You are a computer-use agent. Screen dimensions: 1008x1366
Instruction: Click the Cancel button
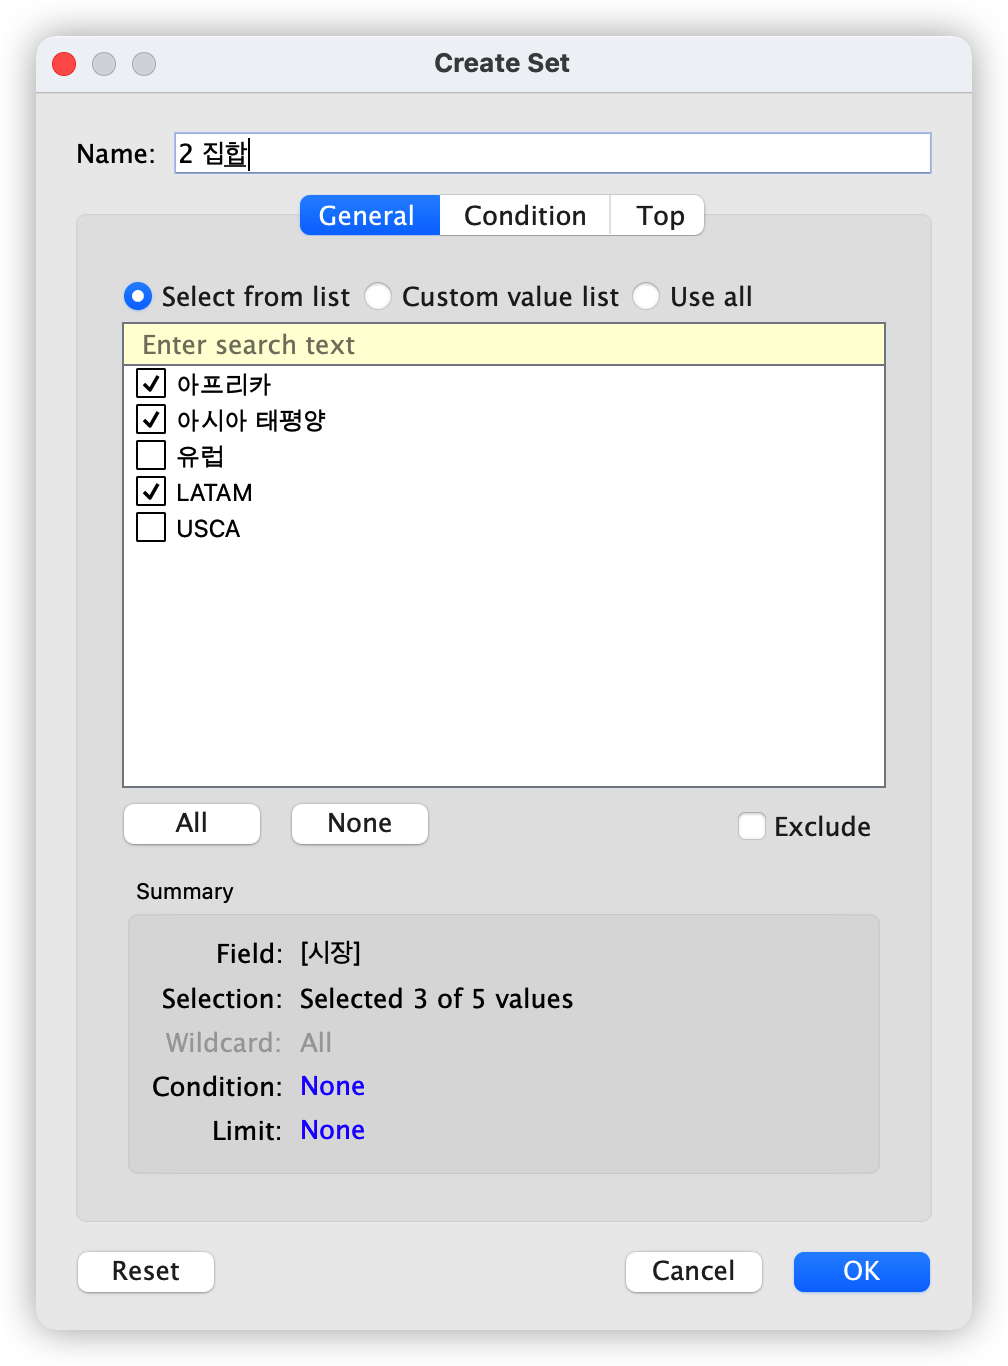694,1271
